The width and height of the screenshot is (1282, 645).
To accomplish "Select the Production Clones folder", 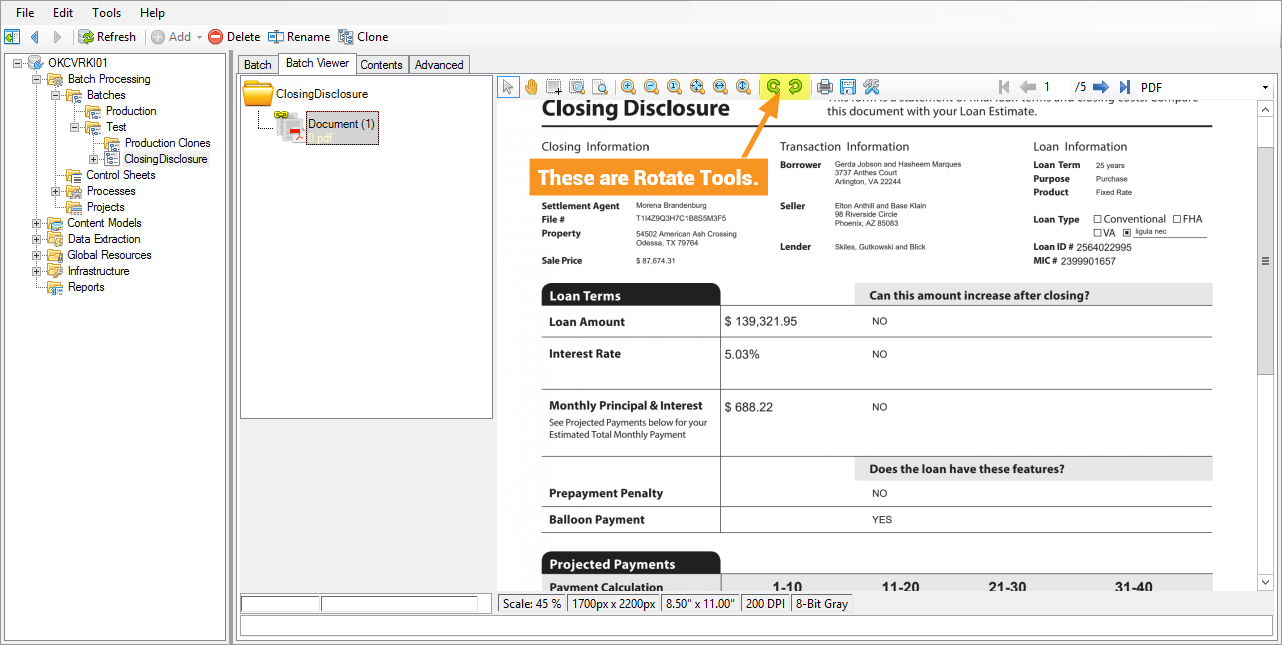I will click(167, 143).
